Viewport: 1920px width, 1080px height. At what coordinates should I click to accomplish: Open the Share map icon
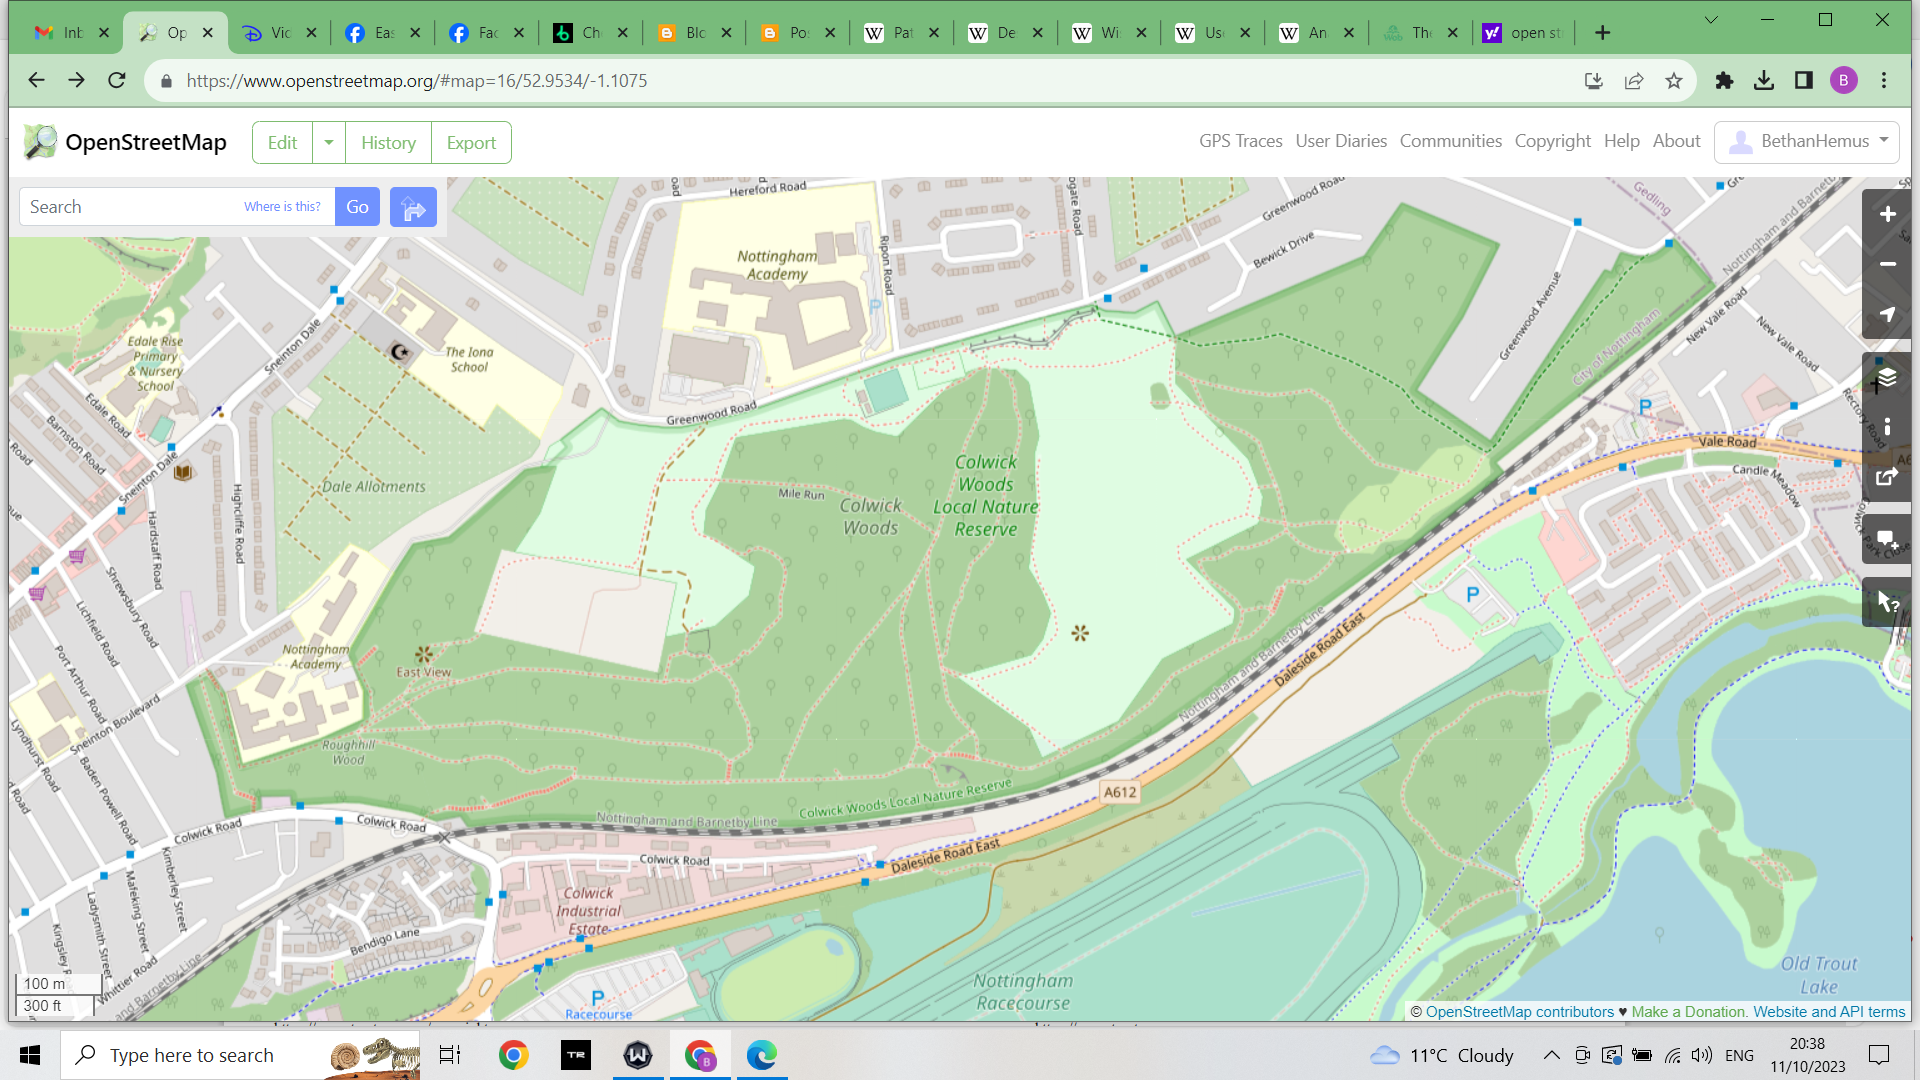1888,477
